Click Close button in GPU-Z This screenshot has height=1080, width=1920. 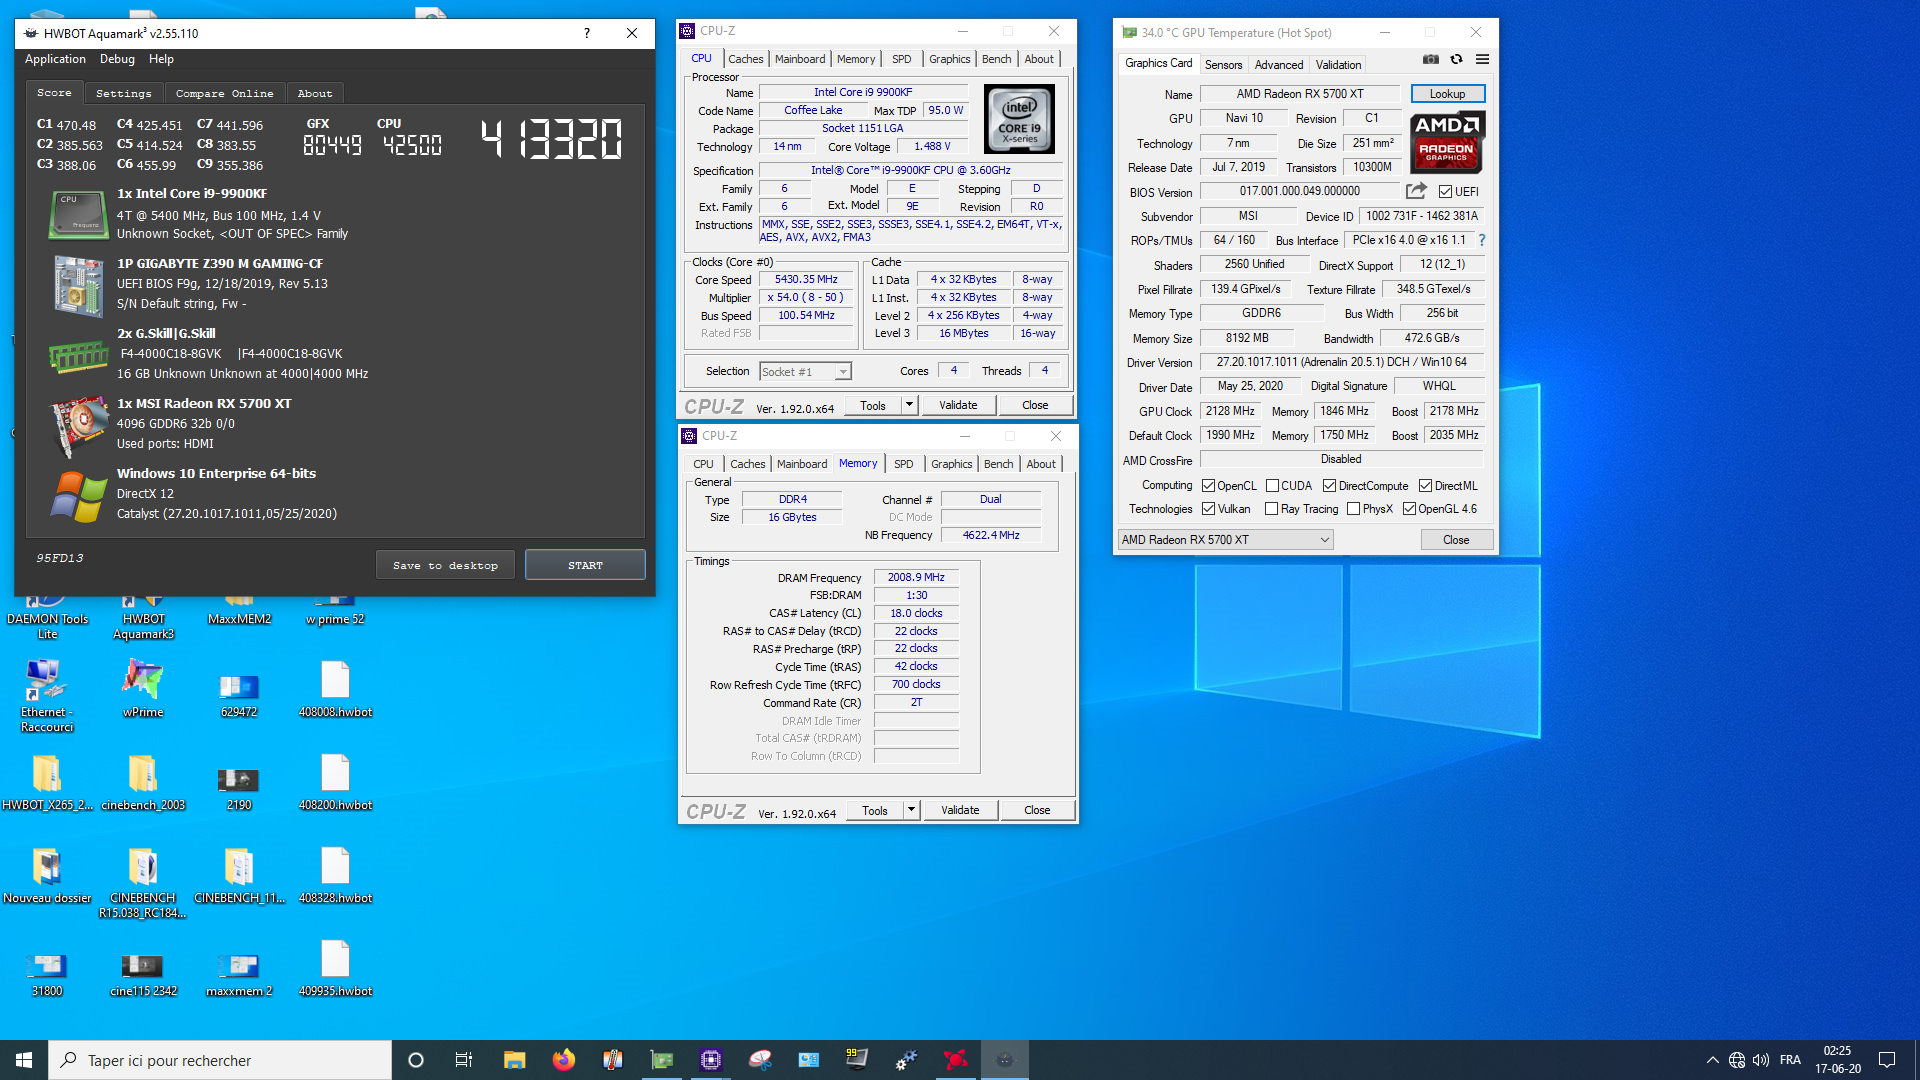1456,540
